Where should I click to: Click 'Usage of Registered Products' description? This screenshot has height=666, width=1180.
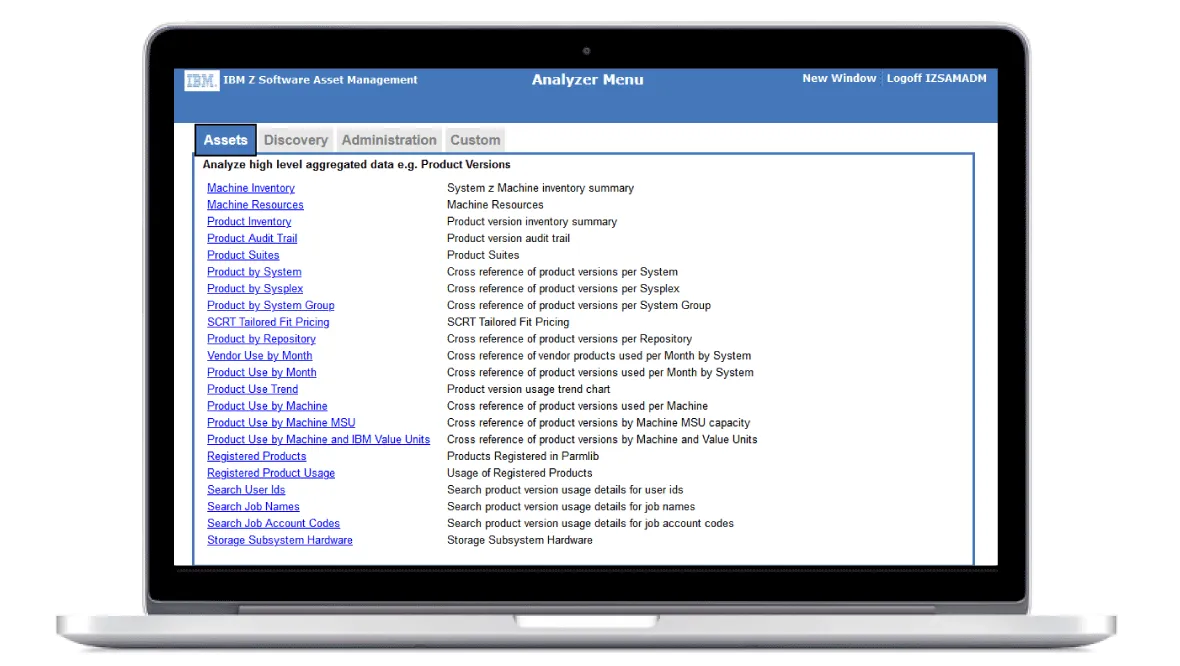click(519, 473)
